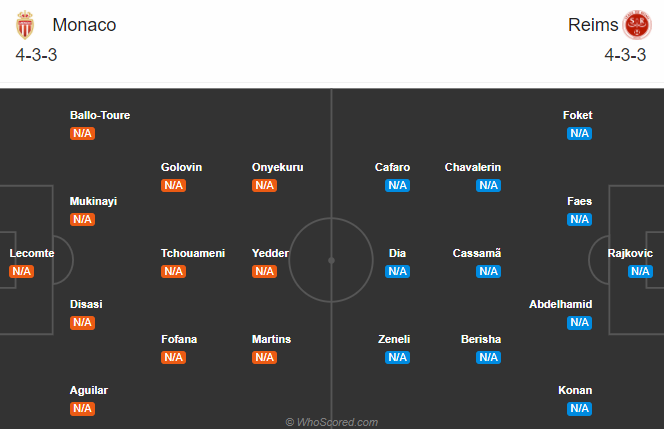Click Rajkovic's N/A rating badge
664x429 pixels.
[640, 271]
